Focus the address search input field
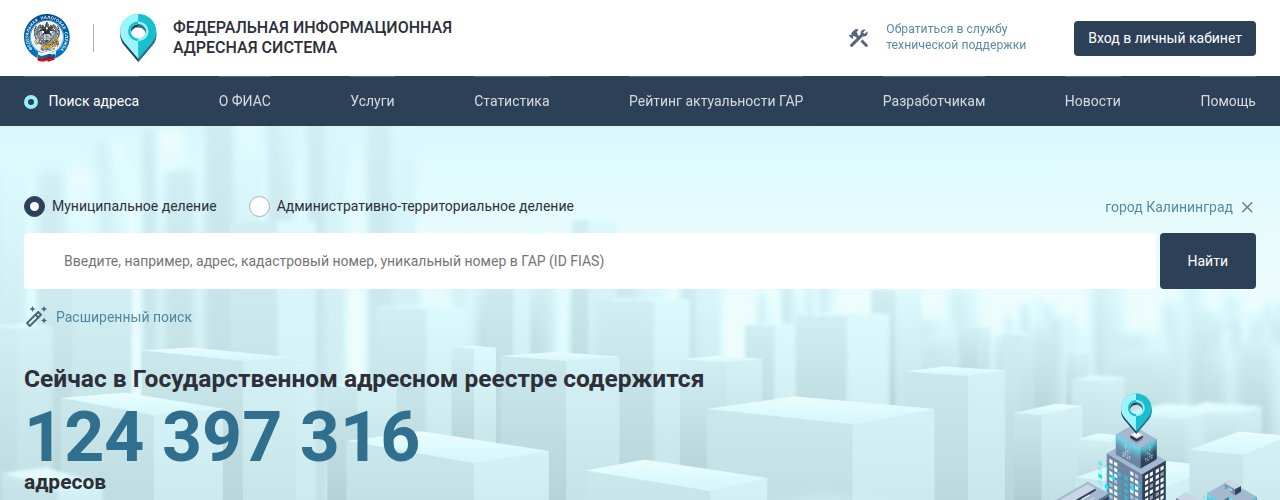 (590, 261)
